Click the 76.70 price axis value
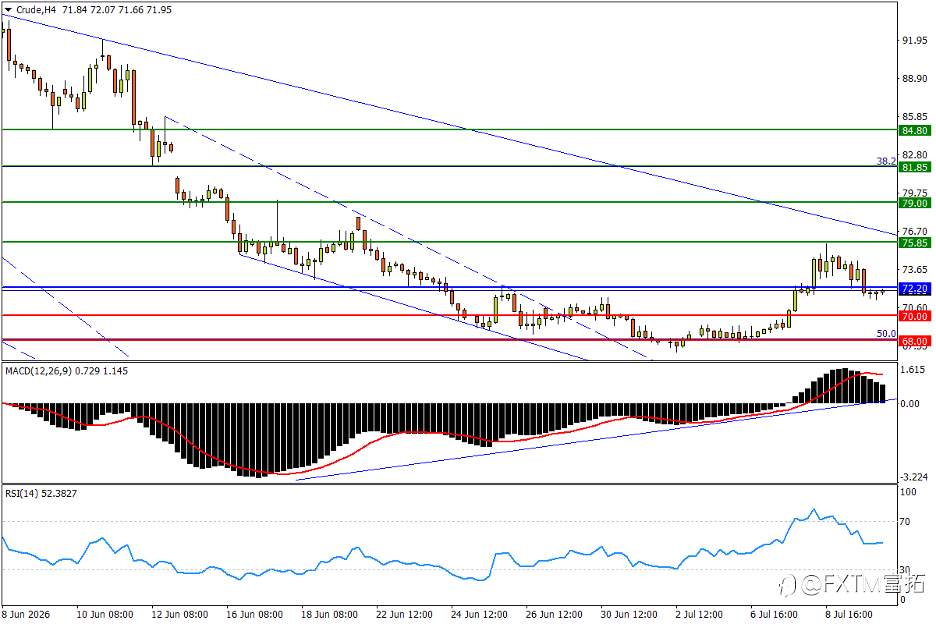This screenshot has width=936, height=624. point(915,231)
